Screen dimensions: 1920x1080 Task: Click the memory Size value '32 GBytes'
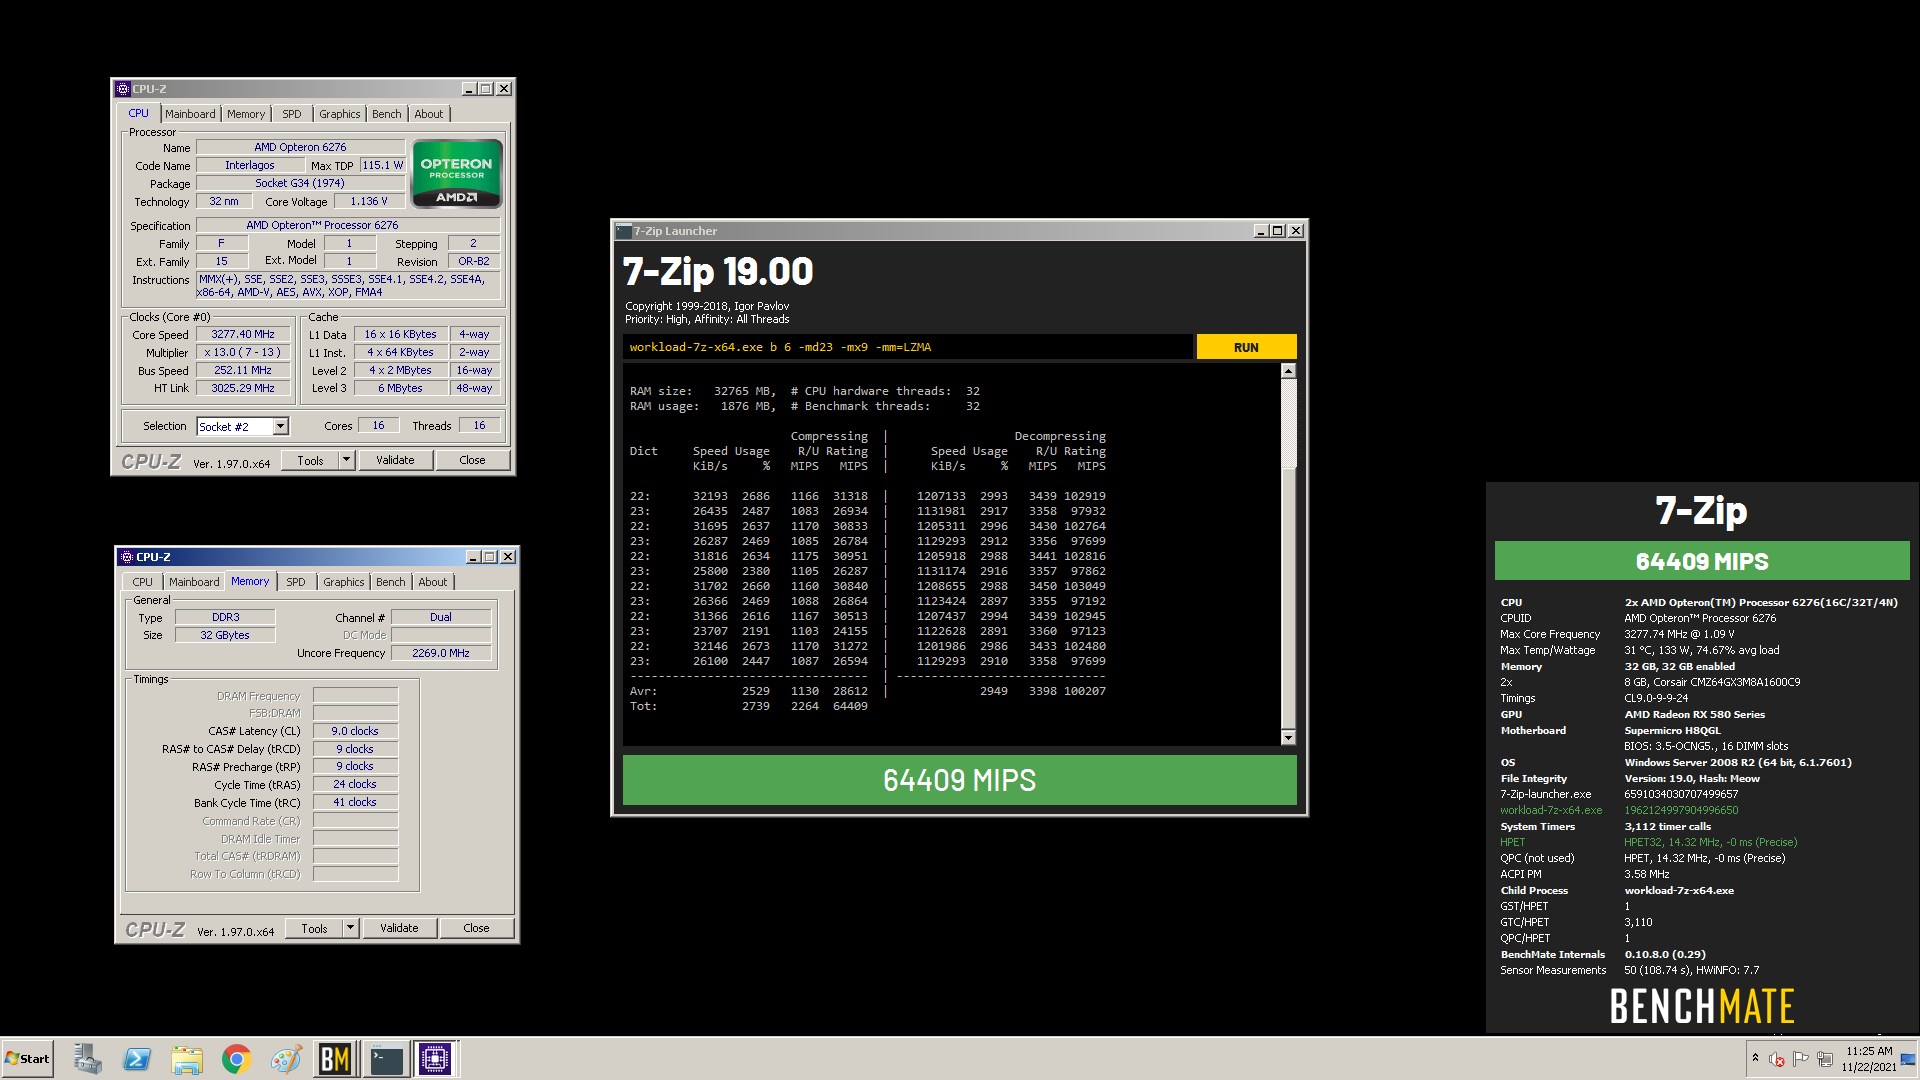(225, 635)
